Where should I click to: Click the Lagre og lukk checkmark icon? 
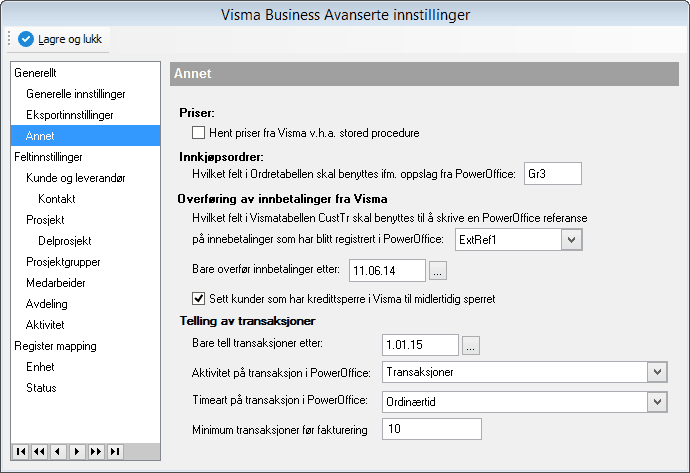click(x=26, y=39)
